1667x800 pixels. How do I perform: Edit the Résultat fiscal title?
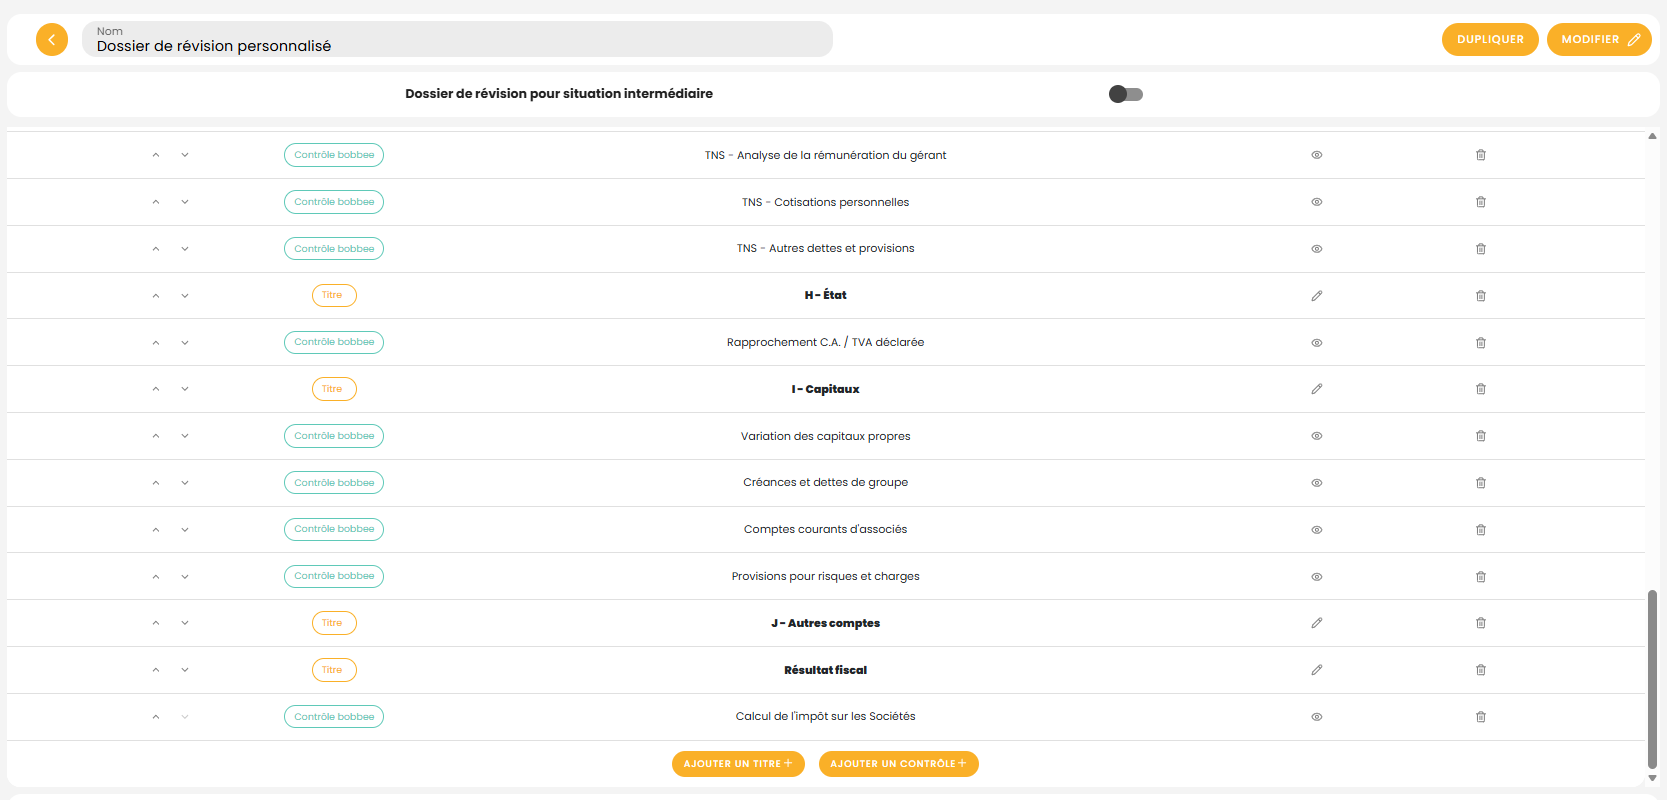pos(1317,670)
